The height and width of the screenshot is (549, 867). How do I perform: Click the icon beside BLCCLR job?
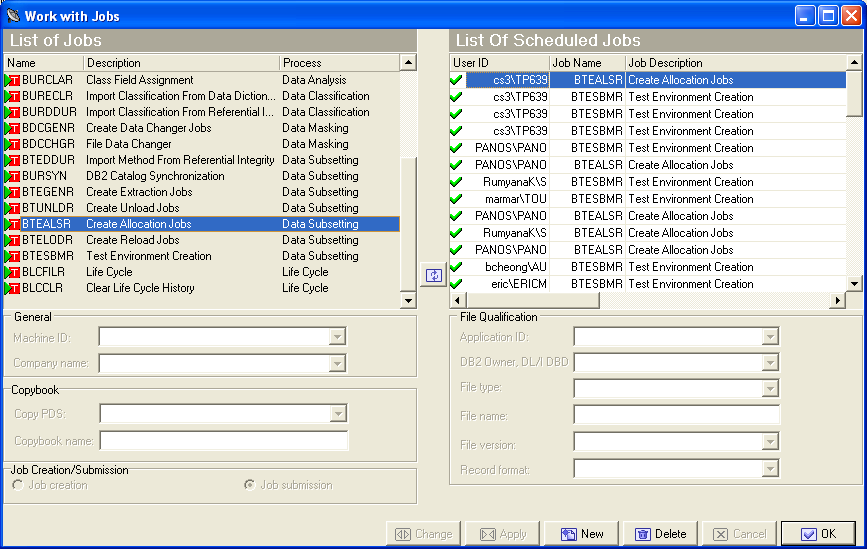click(12, 288)
